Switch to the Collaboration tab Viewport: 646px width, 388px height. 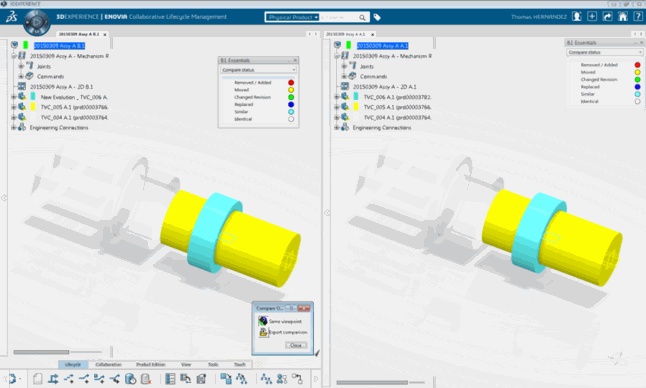(108, 365)
